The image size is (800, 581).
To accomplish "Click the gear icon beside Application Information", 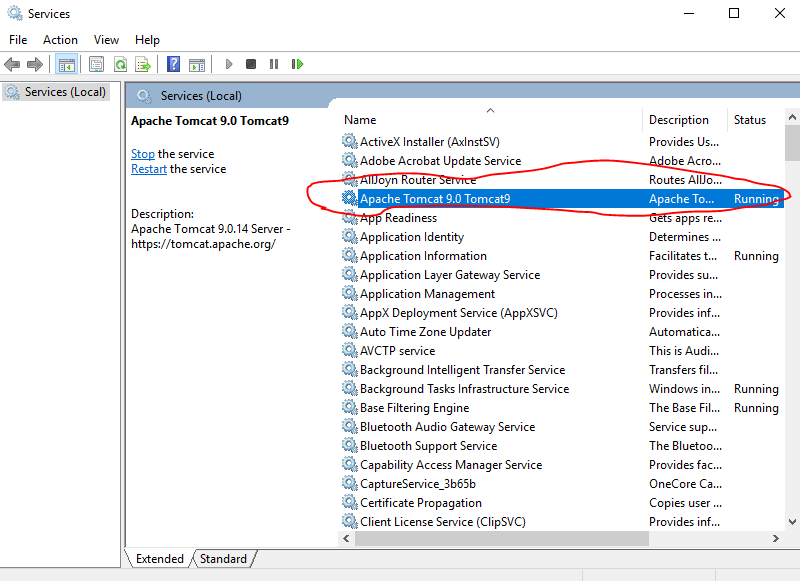I will coord(349,255).
